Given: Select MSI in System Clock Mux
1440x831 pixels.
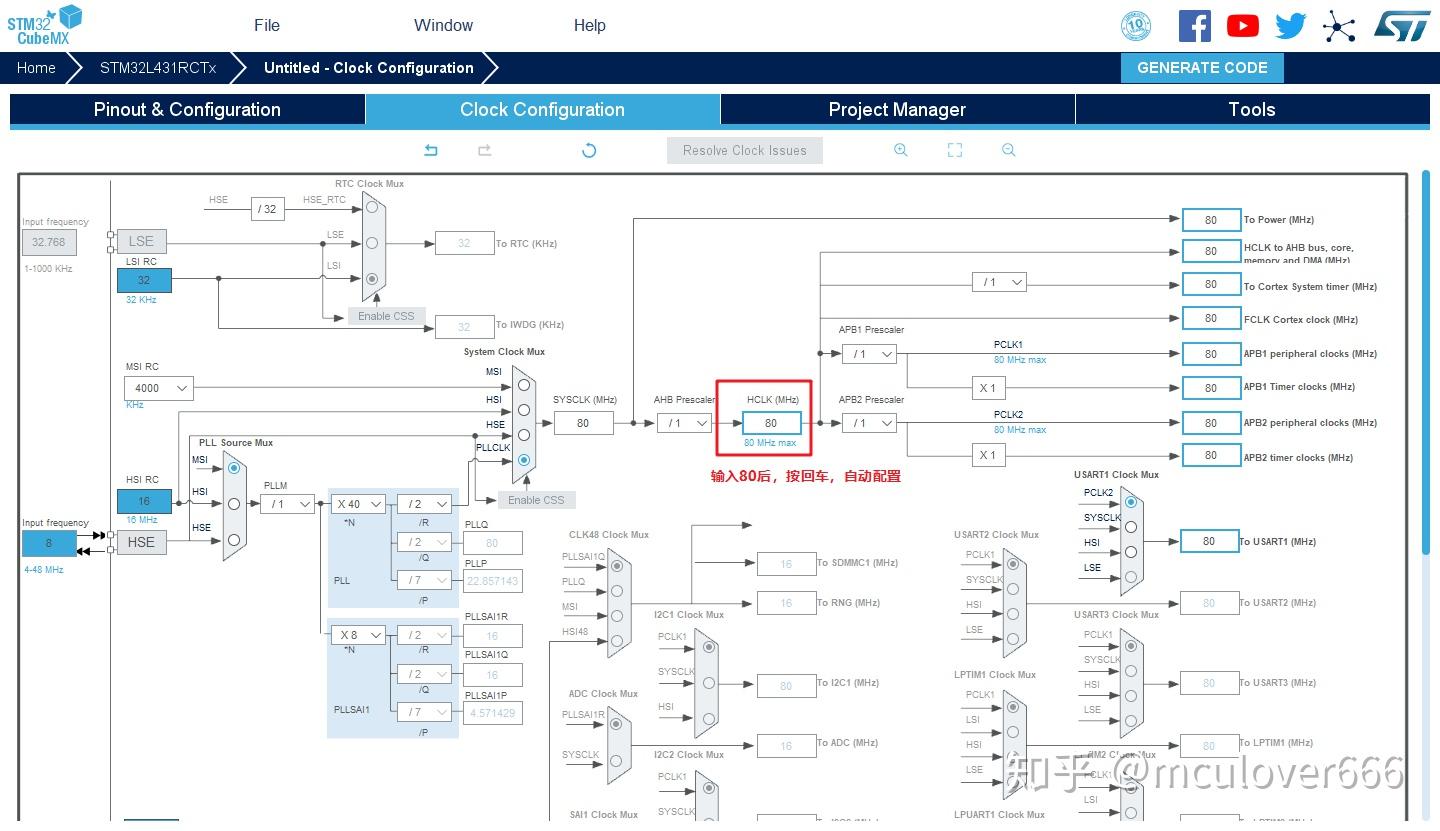Looking at the screenshot, I should click(x=524, y=384).
